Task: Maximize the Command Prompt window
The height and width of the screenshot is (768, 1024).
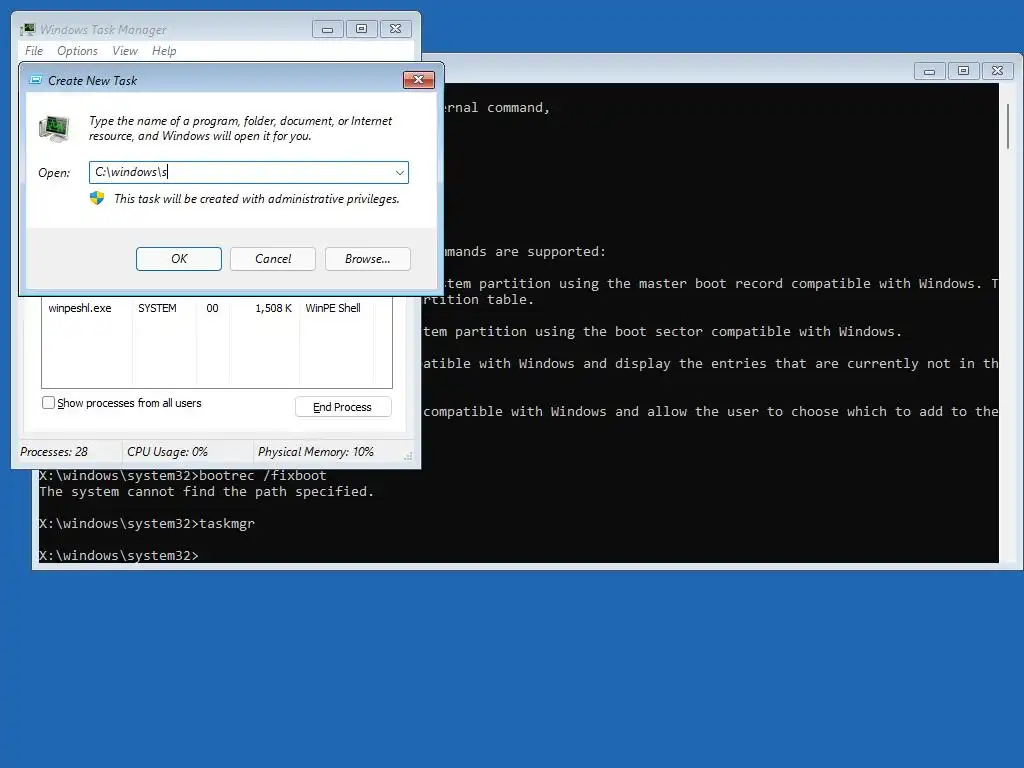Action: pyautogui.click(x=963, y=71)
